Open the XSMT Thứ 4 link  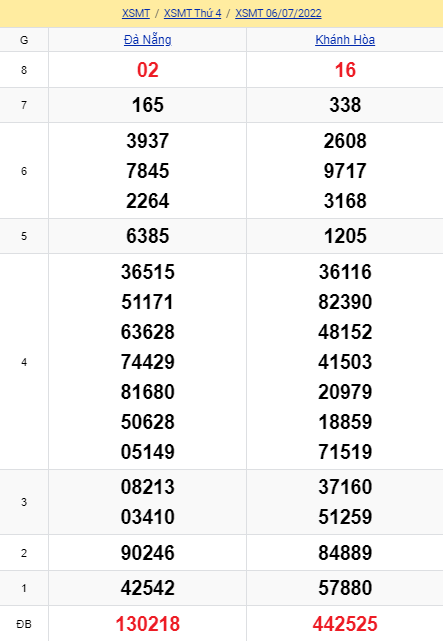[192, 13]
